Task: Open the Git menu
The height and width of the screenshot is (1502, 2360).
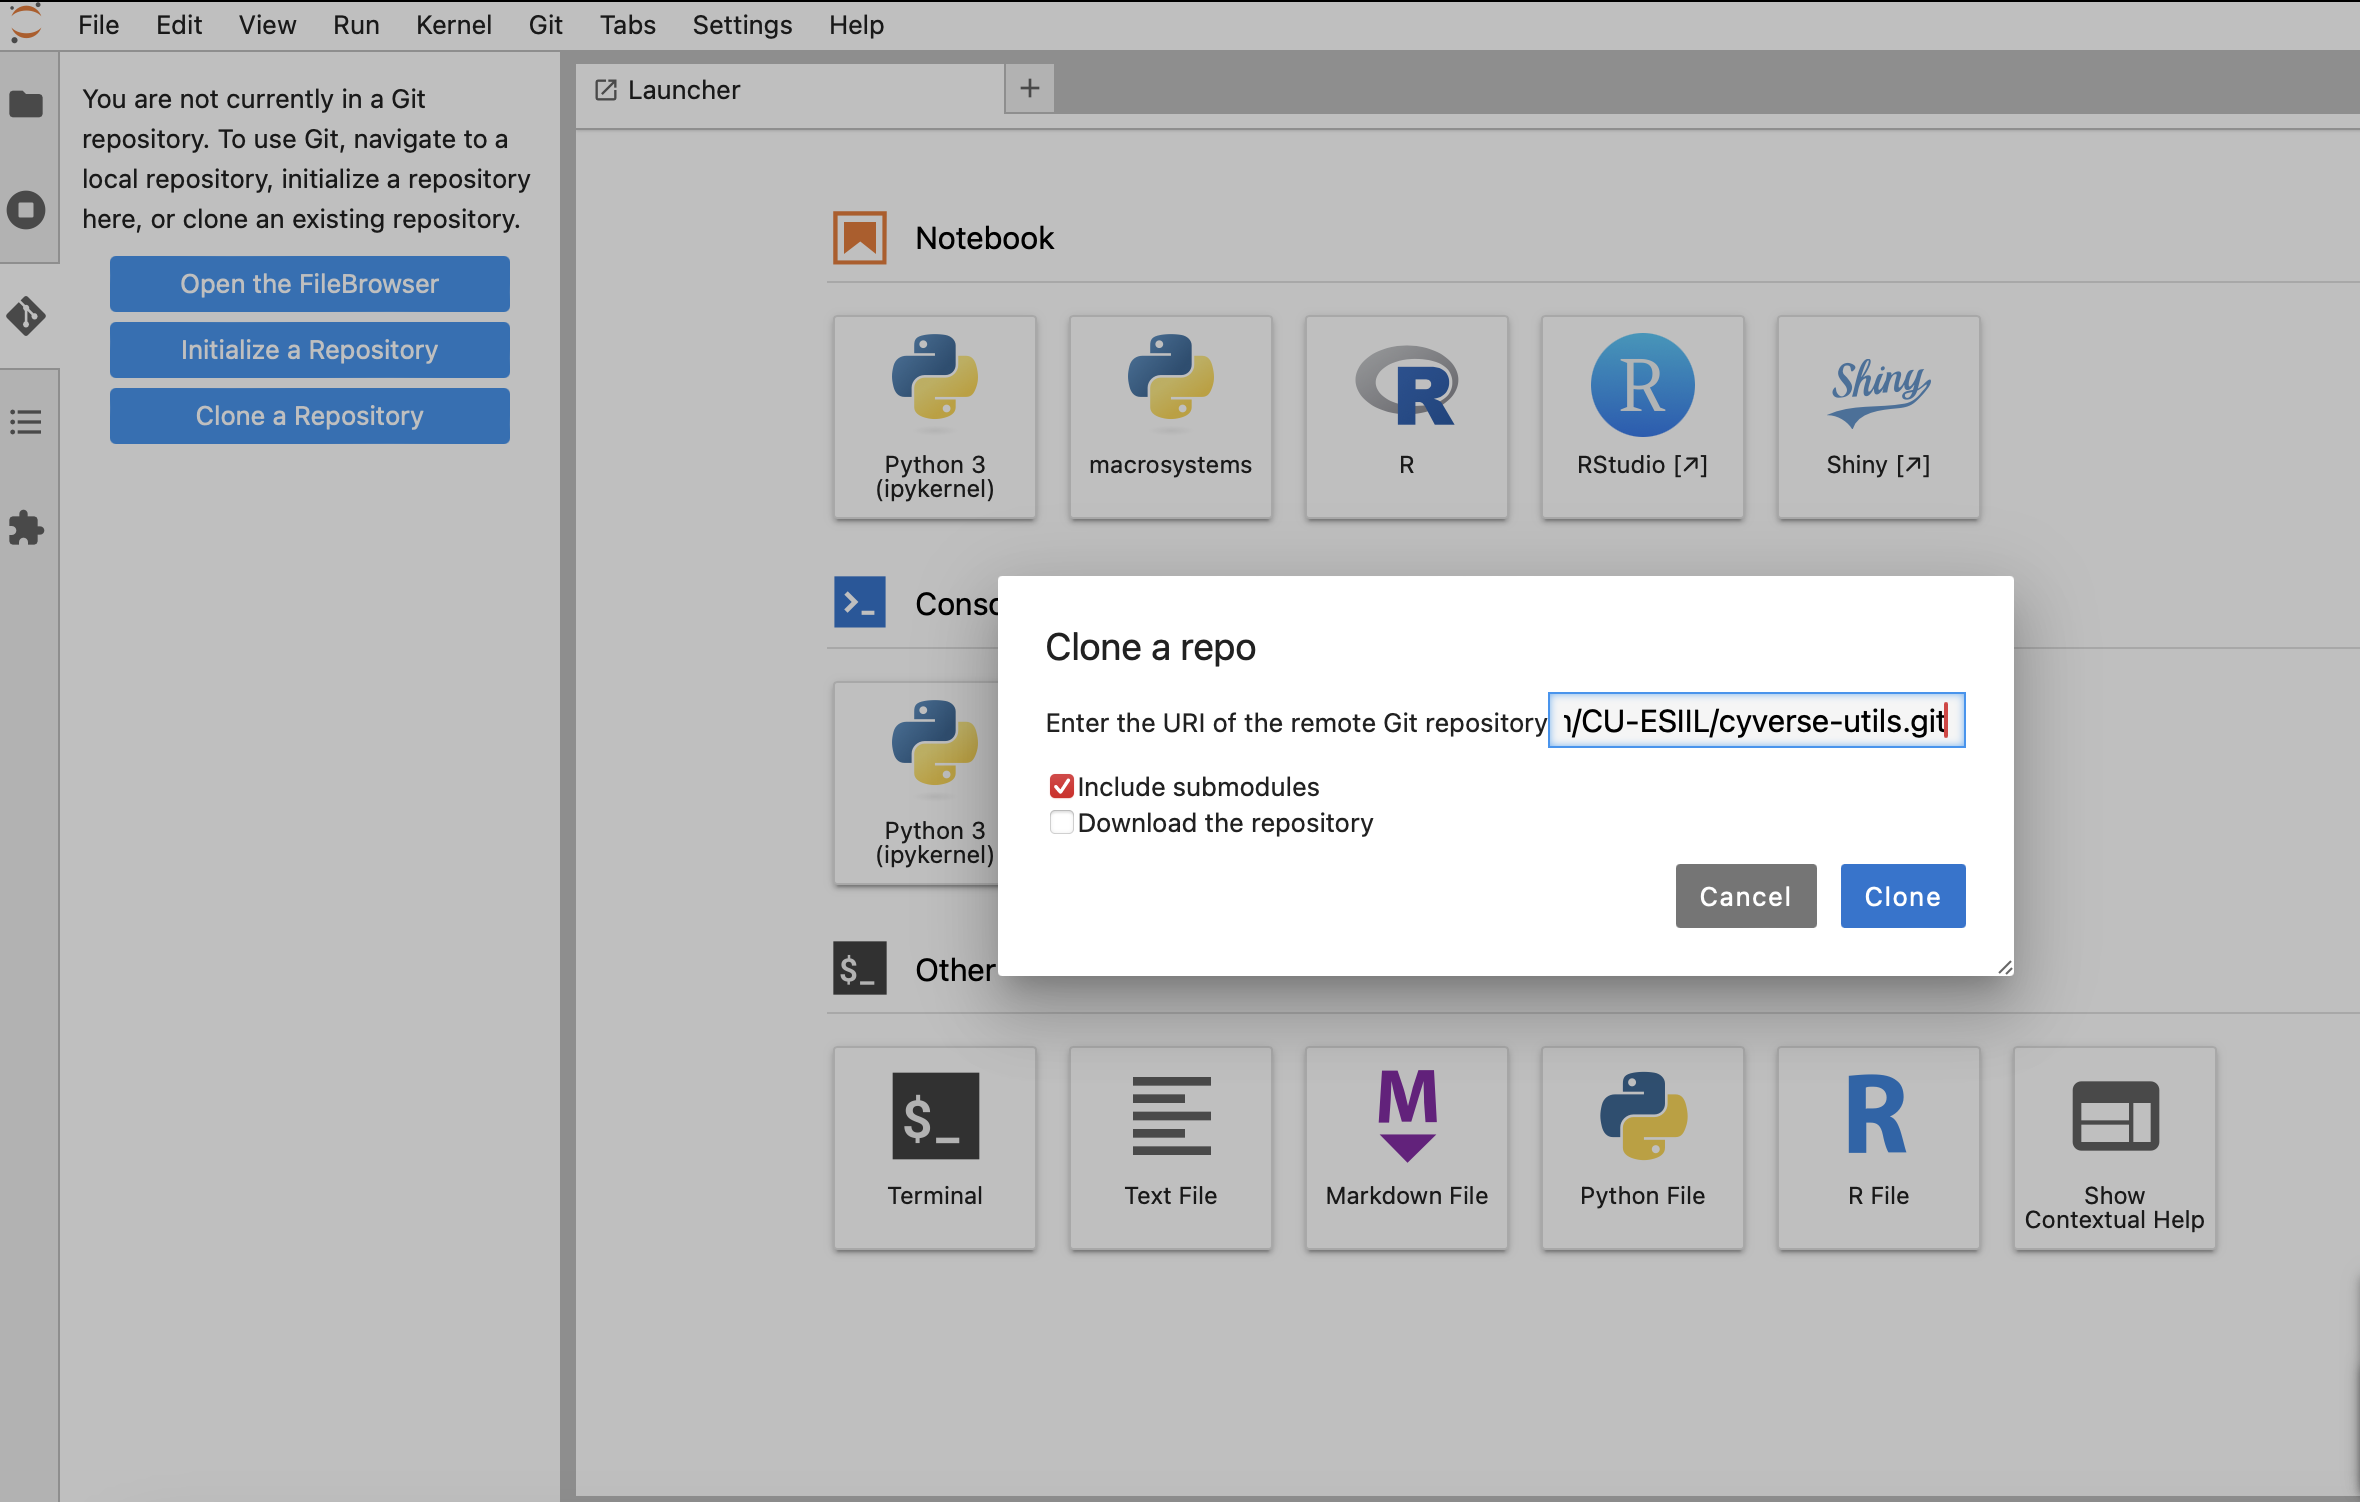Action: click(x=545, y=25)
